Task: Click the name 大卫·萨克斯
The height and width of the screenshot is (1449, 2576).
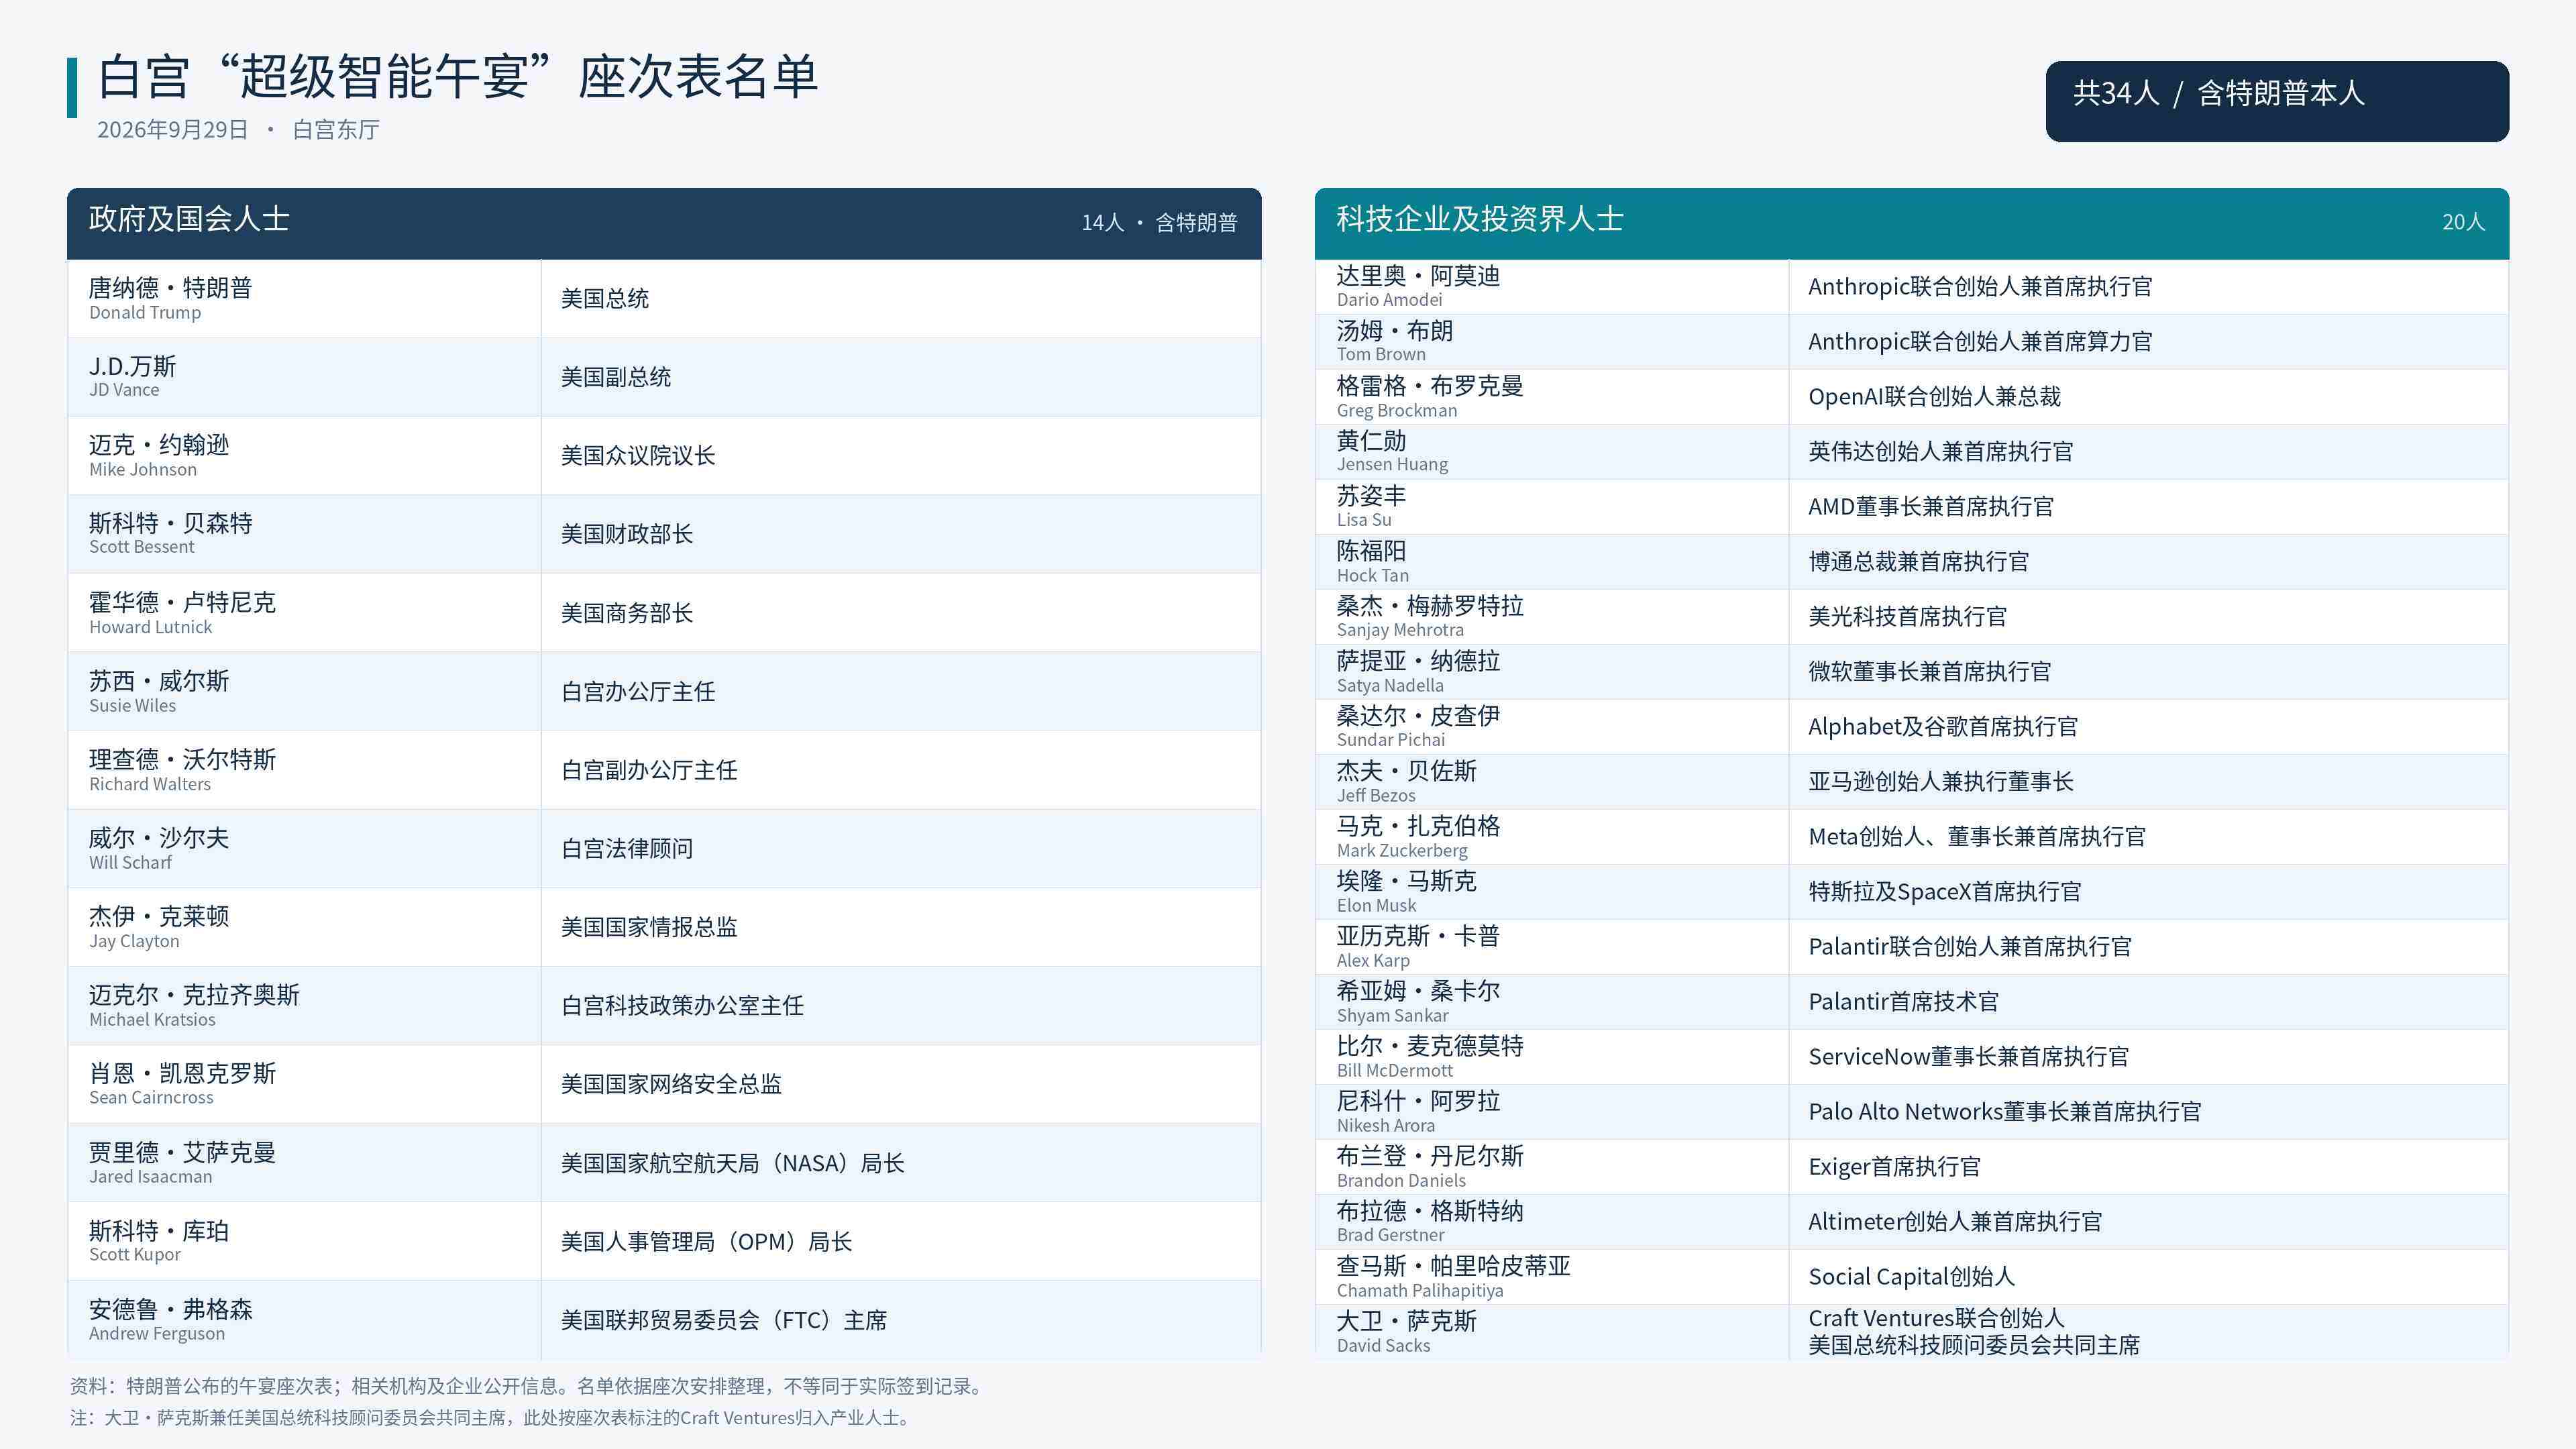Action: point(1407,1321)
